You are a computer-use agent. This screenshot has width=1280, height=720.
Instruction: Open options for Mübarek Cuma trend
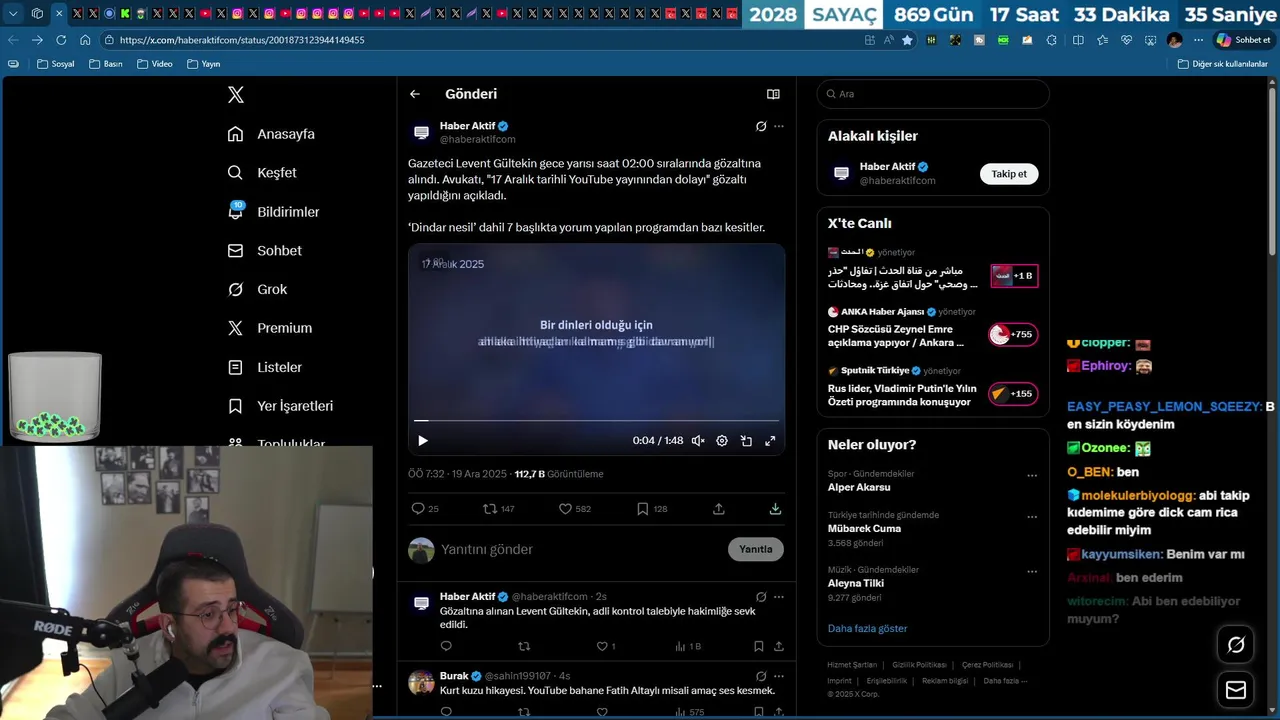coord(1032,517)
